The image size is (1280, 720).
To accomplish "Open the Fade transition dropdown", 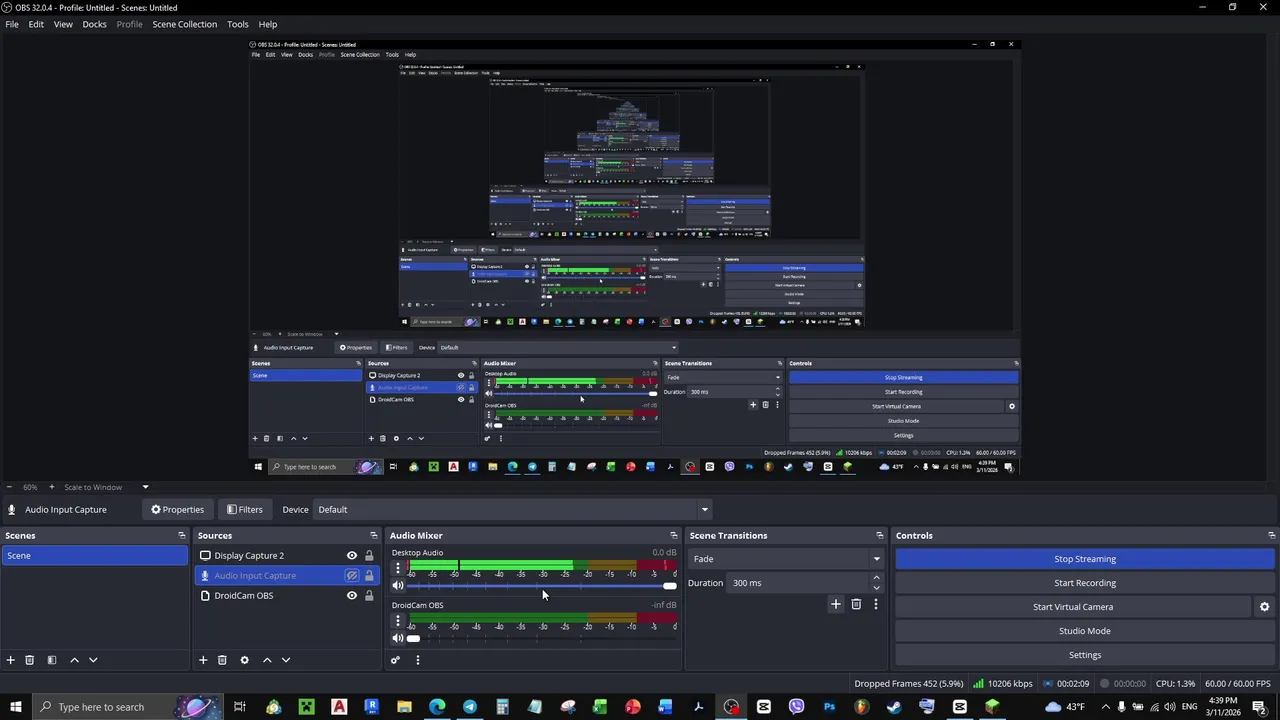I will click(787, 559).
